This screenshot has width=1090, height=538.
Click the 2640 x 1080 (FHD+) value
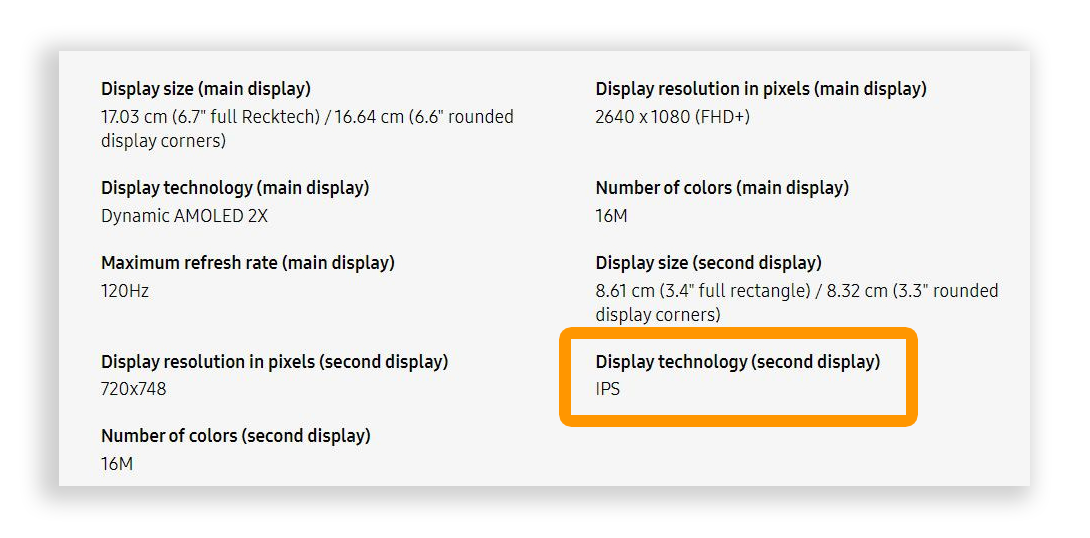[x=672, y=117]
